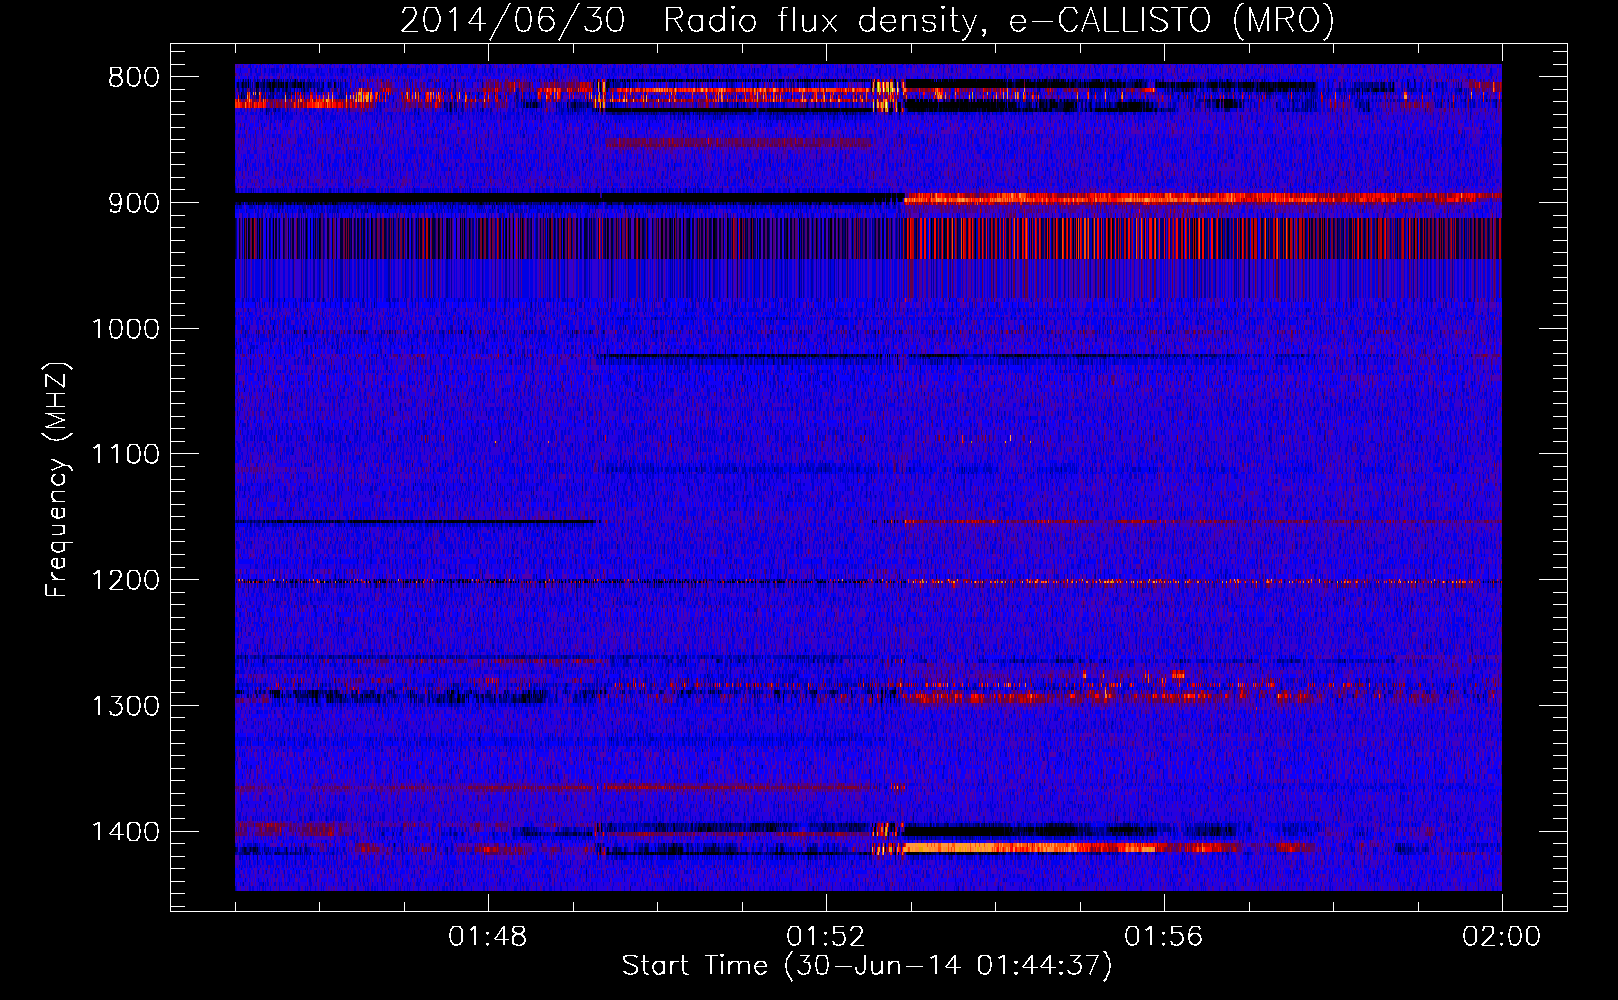Click the 01:52 time tick label

(x=826, y=937)
